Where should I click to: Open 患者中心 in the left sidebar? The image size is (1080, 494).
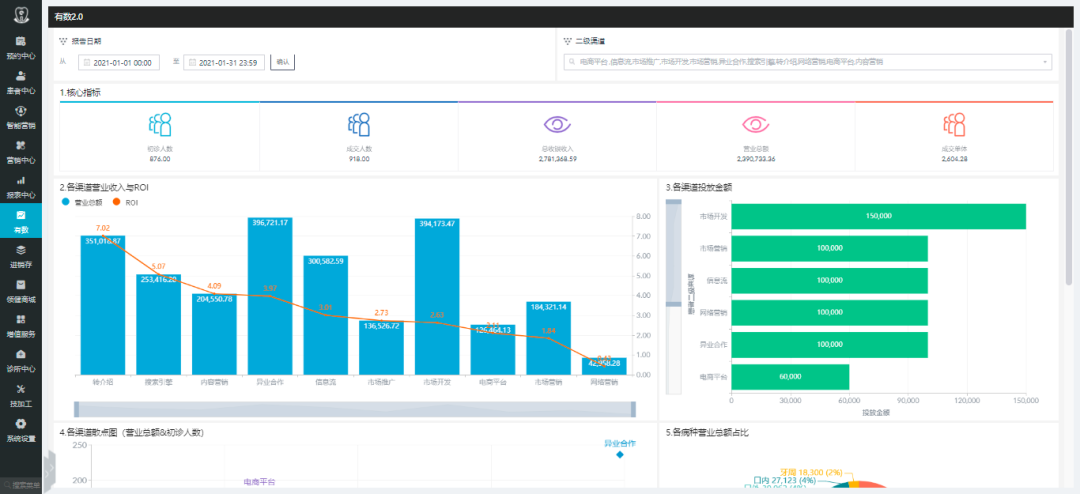point(21,82)
